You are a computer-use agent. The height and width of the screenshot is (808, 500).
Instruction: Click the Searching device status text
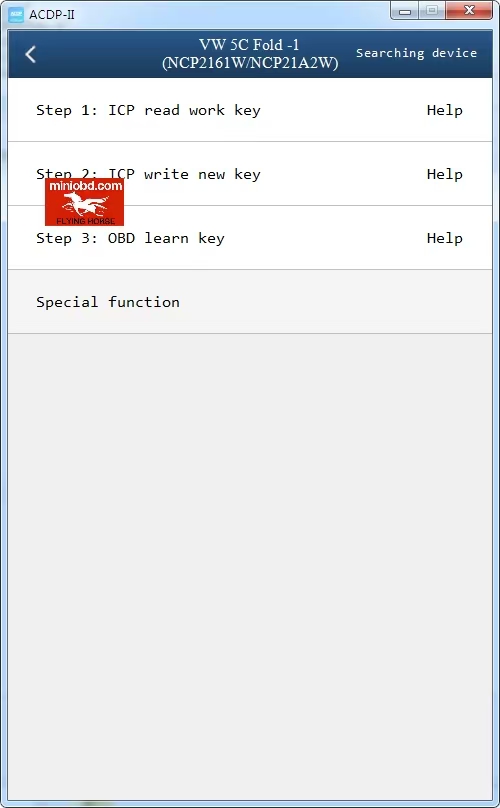pyautogui.click(x=416, y=53)
